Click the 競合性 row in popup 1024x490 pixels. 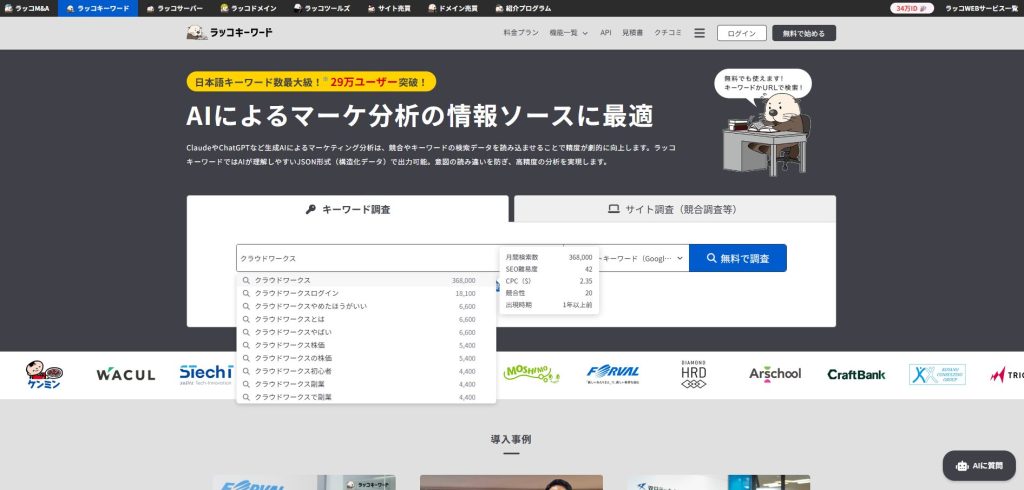549,293
